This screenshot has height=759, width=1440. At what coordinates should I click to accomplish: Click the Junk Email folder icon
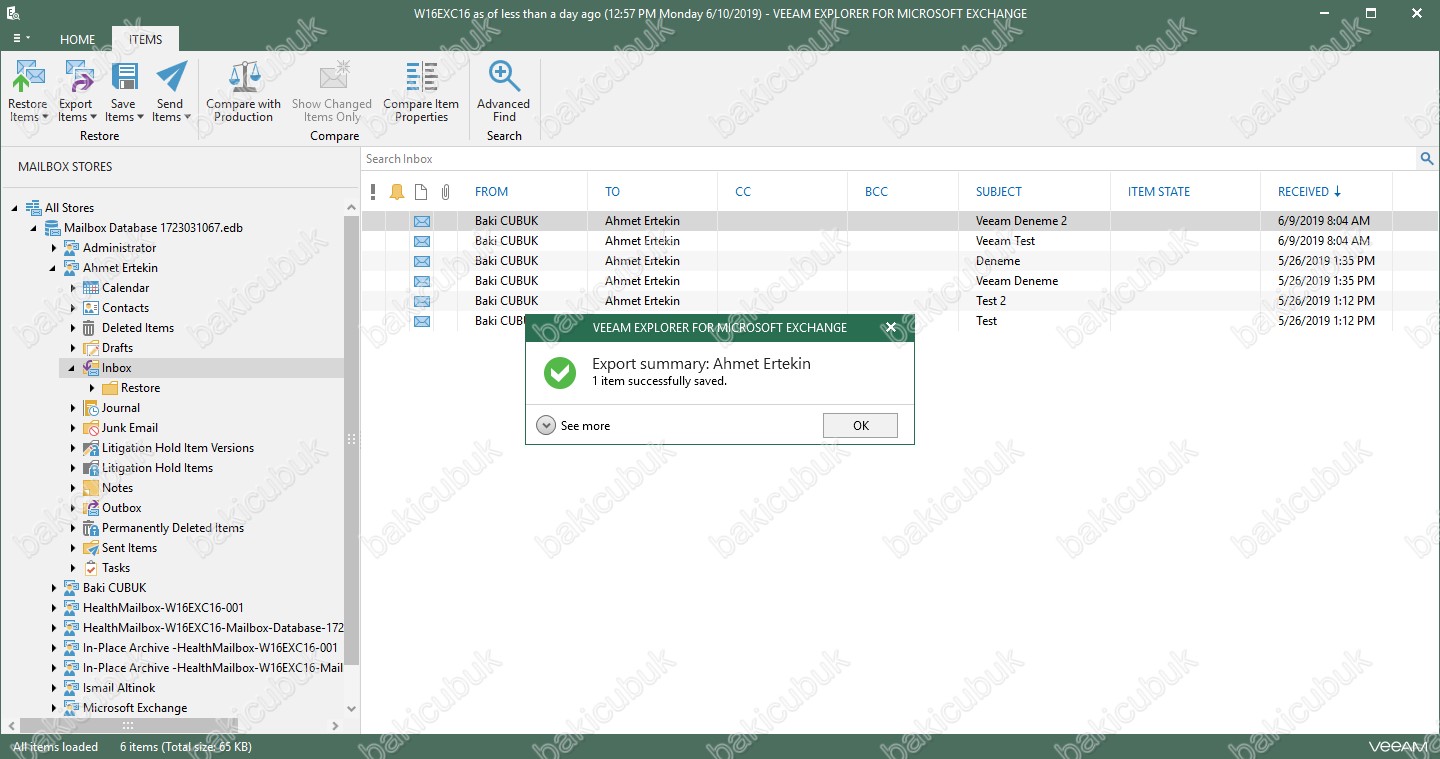coord(91,428)
